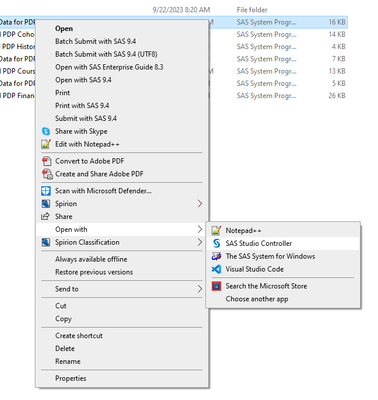Click the Spirion Classification icon
Screen dimensions: 378x400
(x=46, y=242)
